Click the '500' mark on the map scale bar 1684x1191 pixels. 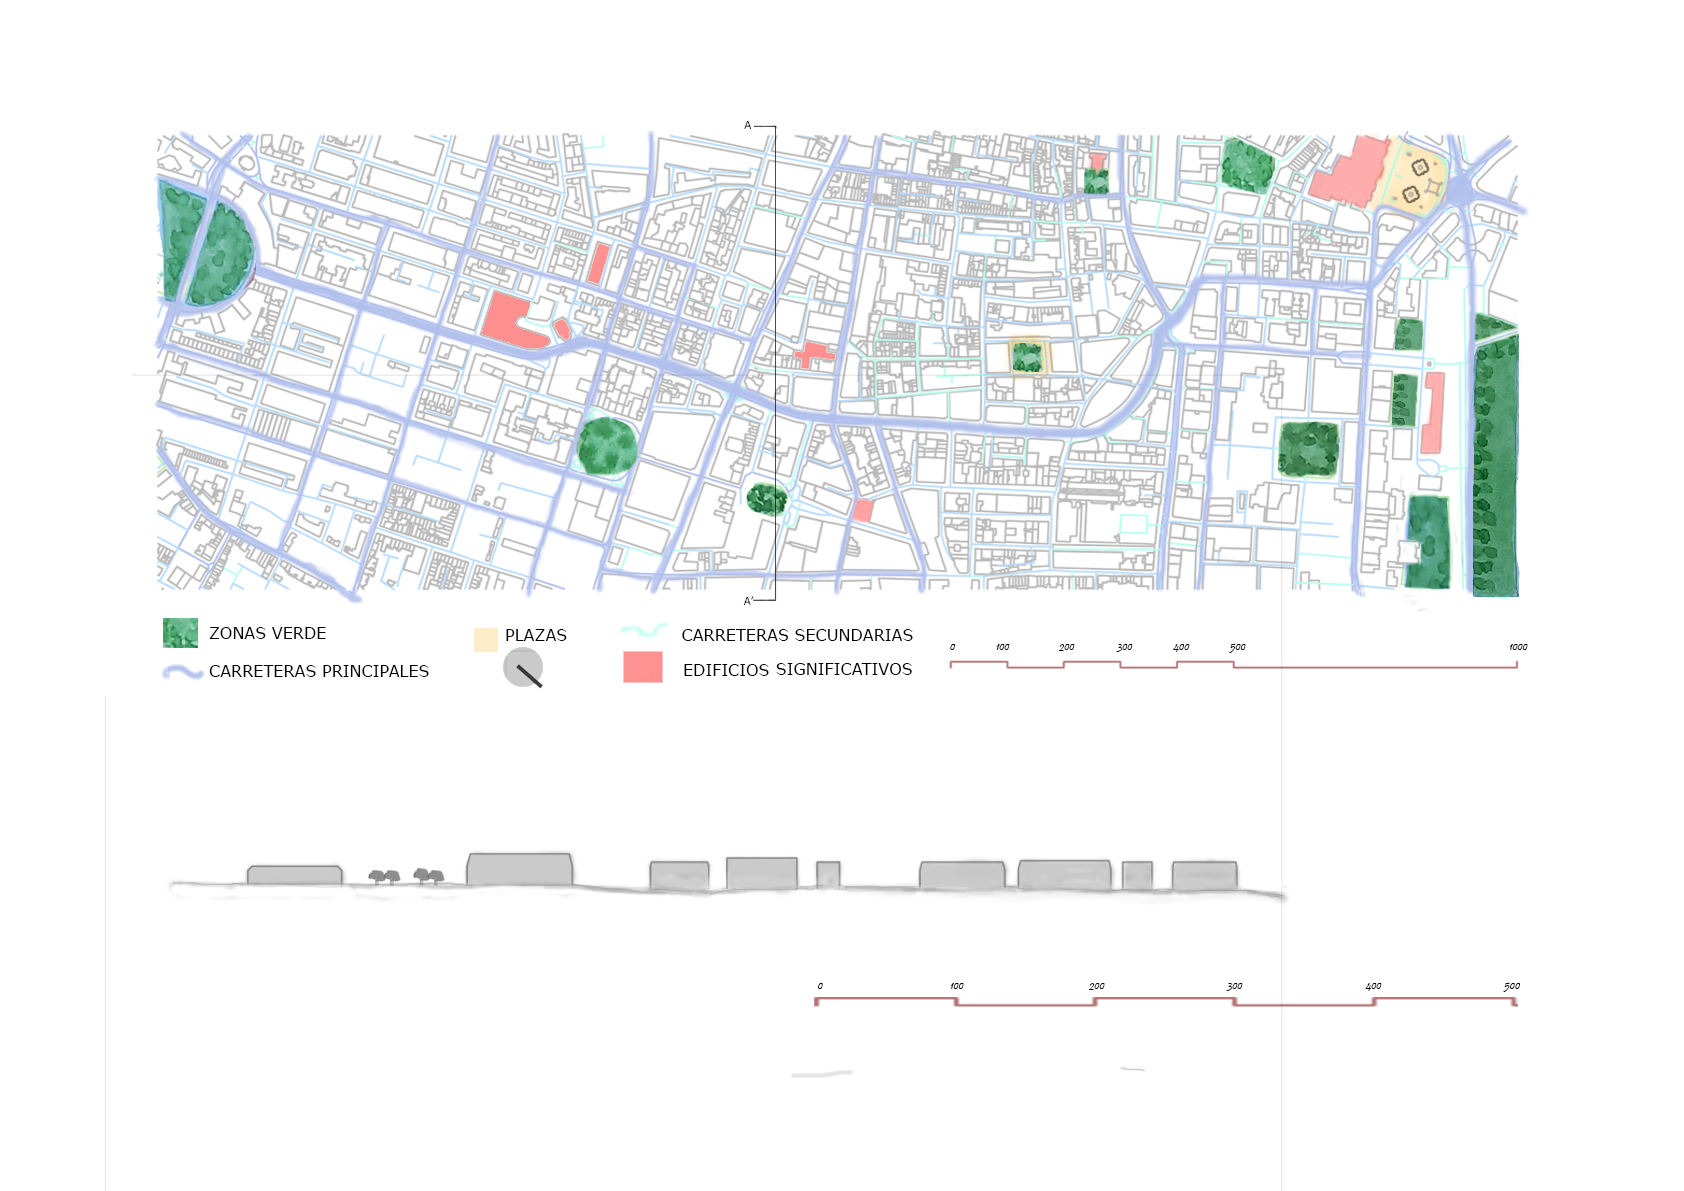1237,647
